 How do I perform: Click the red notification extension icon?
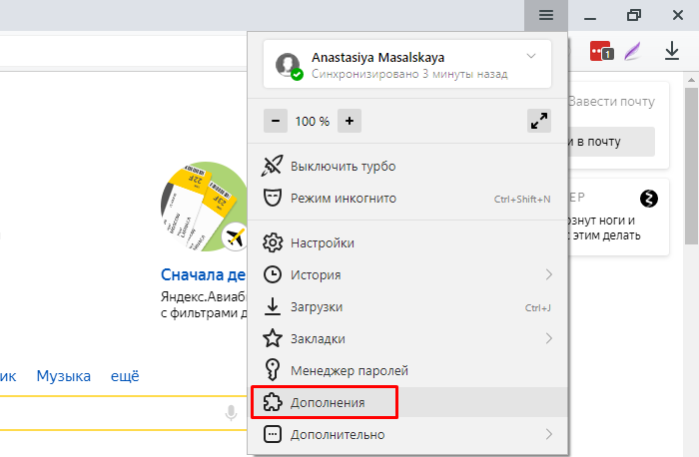coord(601,51)
